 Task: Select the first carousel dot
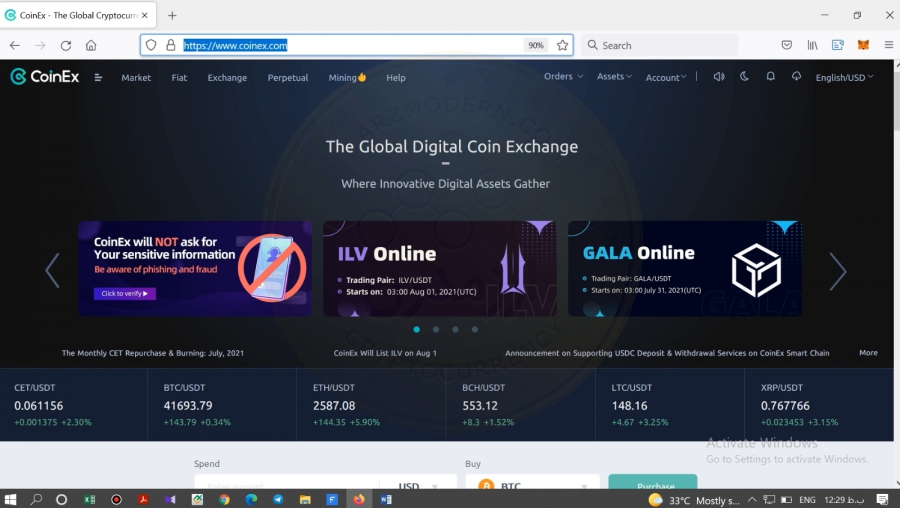coord(417,329)
